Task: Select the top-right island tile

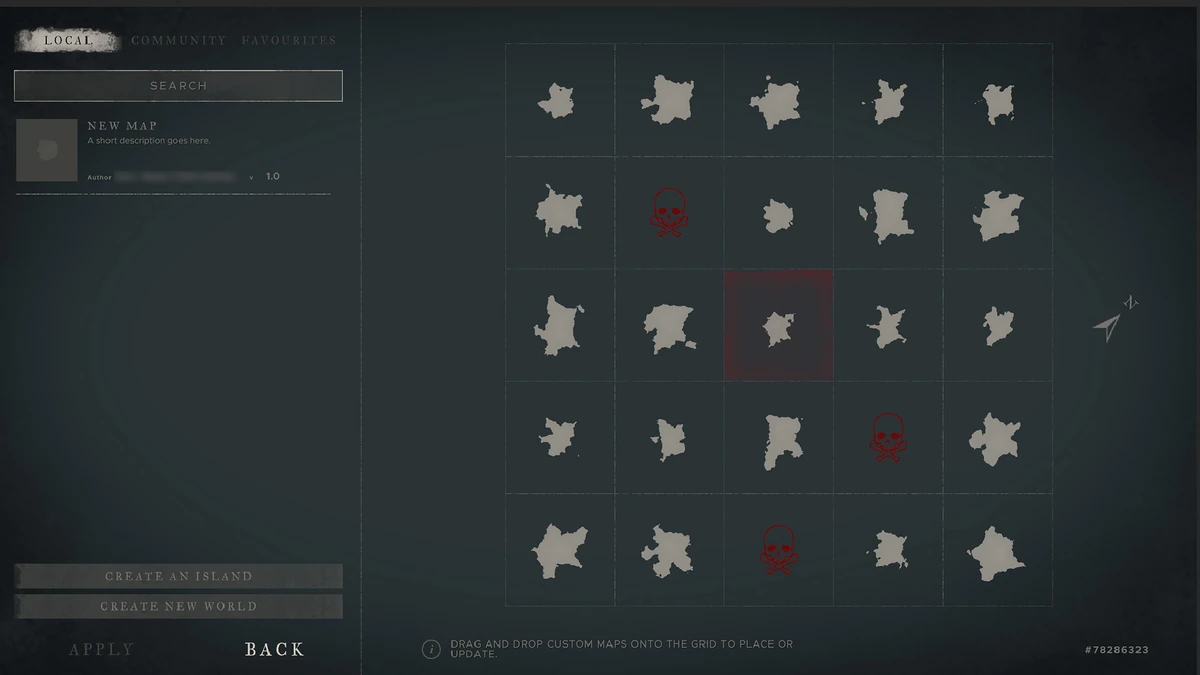Action: (997, 100)
